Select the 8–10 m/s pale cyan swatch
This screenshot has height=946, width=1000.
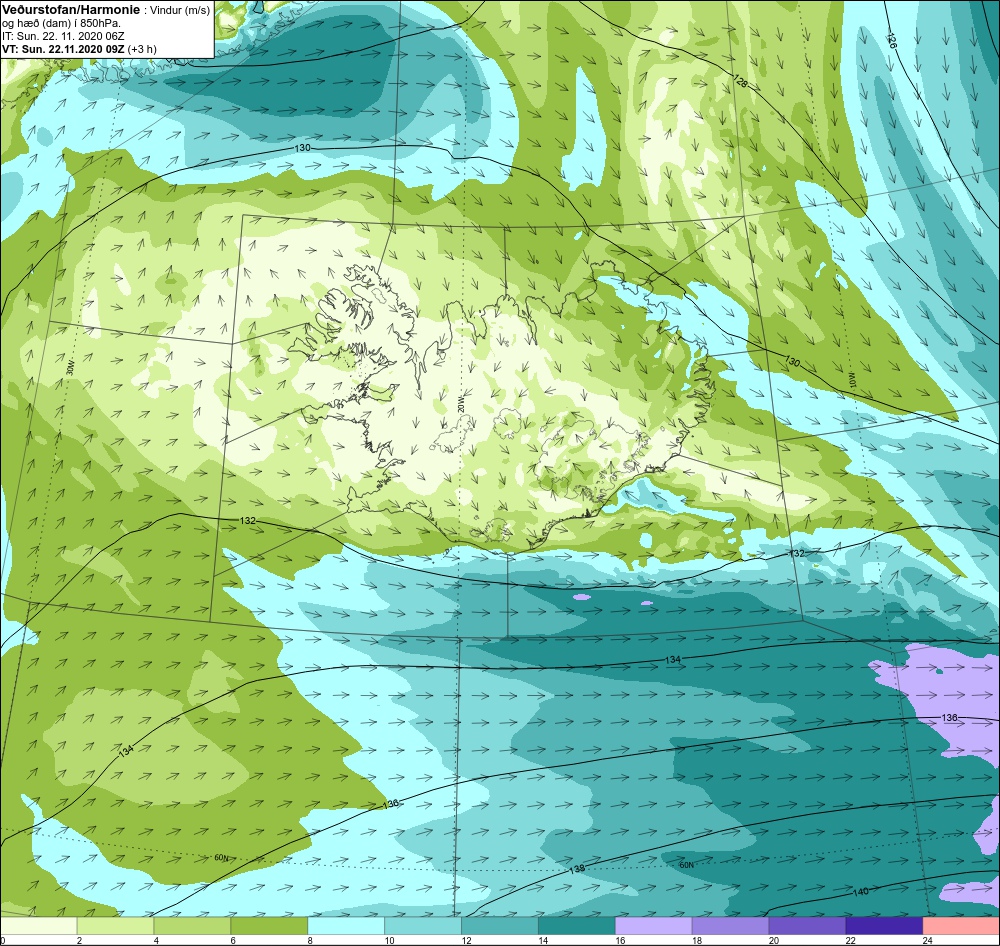tap(346, 925)
